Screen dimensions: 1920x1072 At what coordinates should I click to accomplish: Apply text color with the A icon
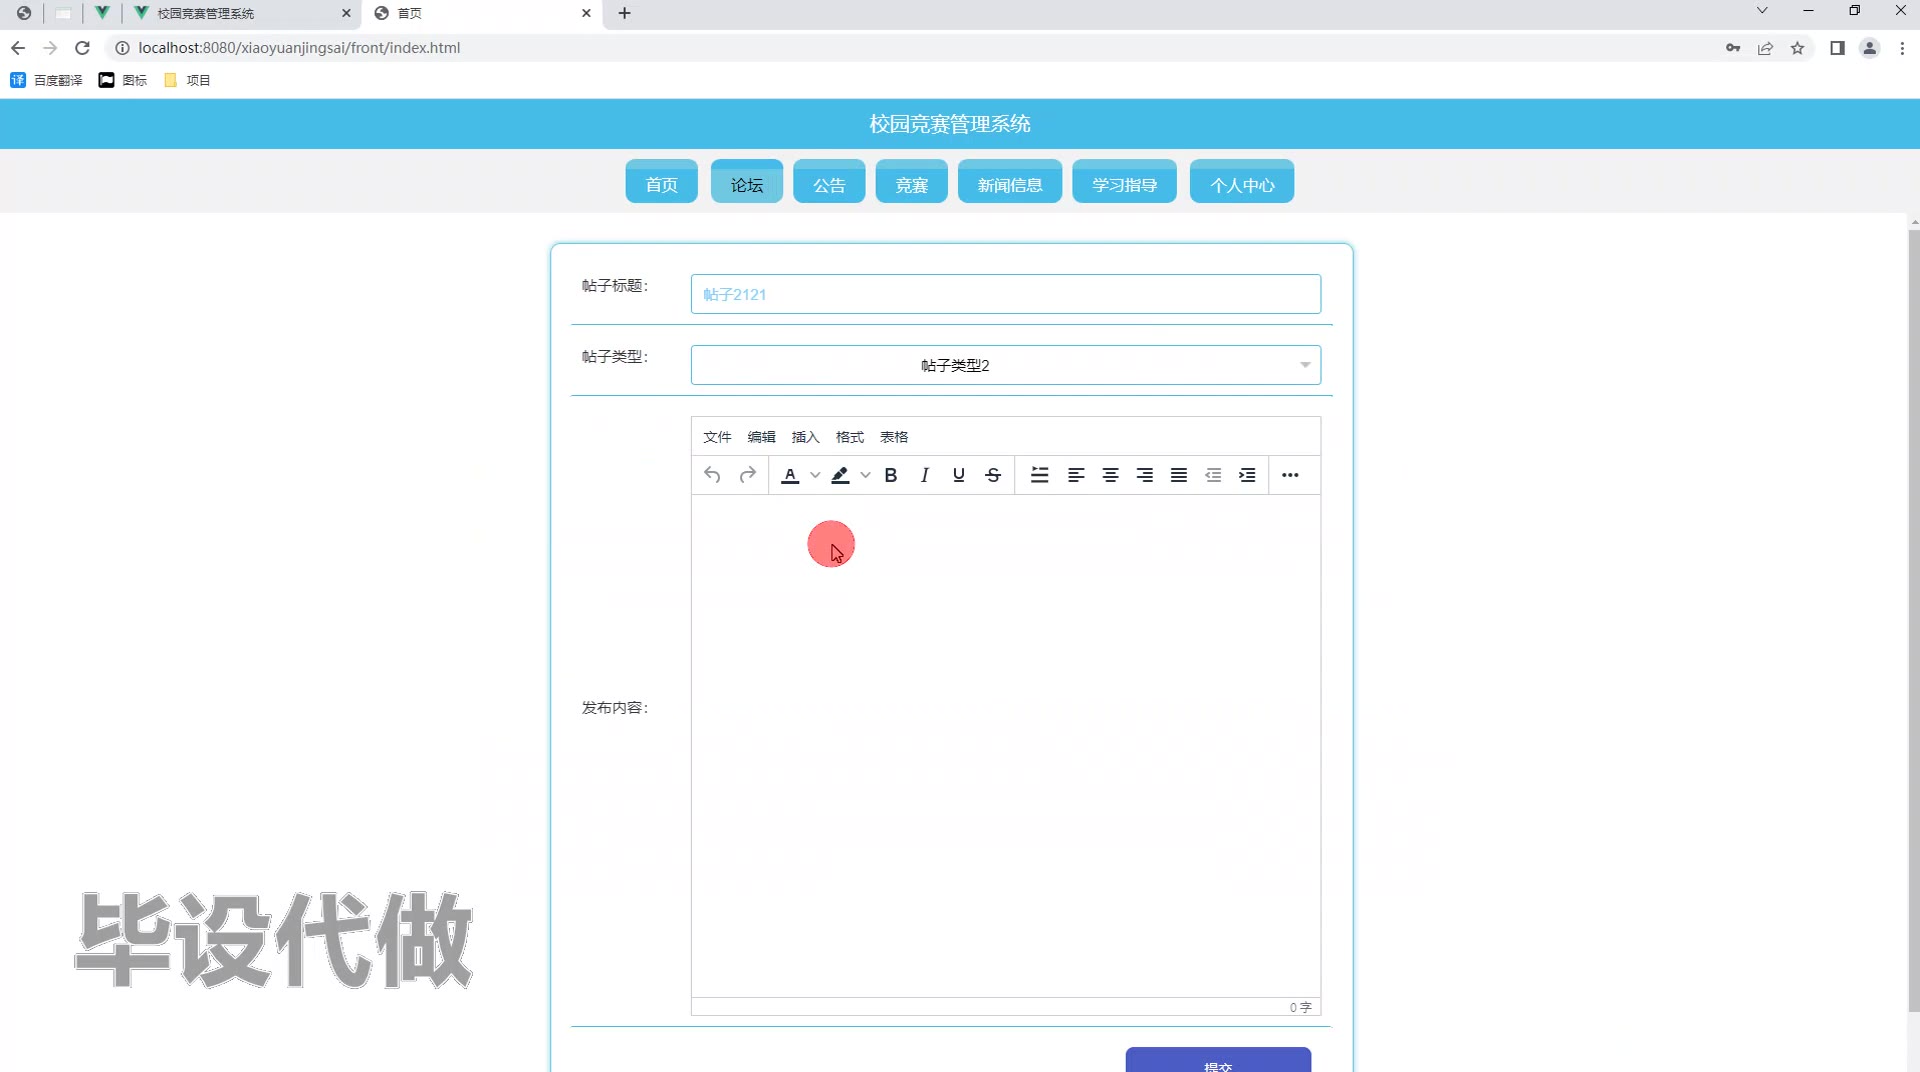coord(790,475)
